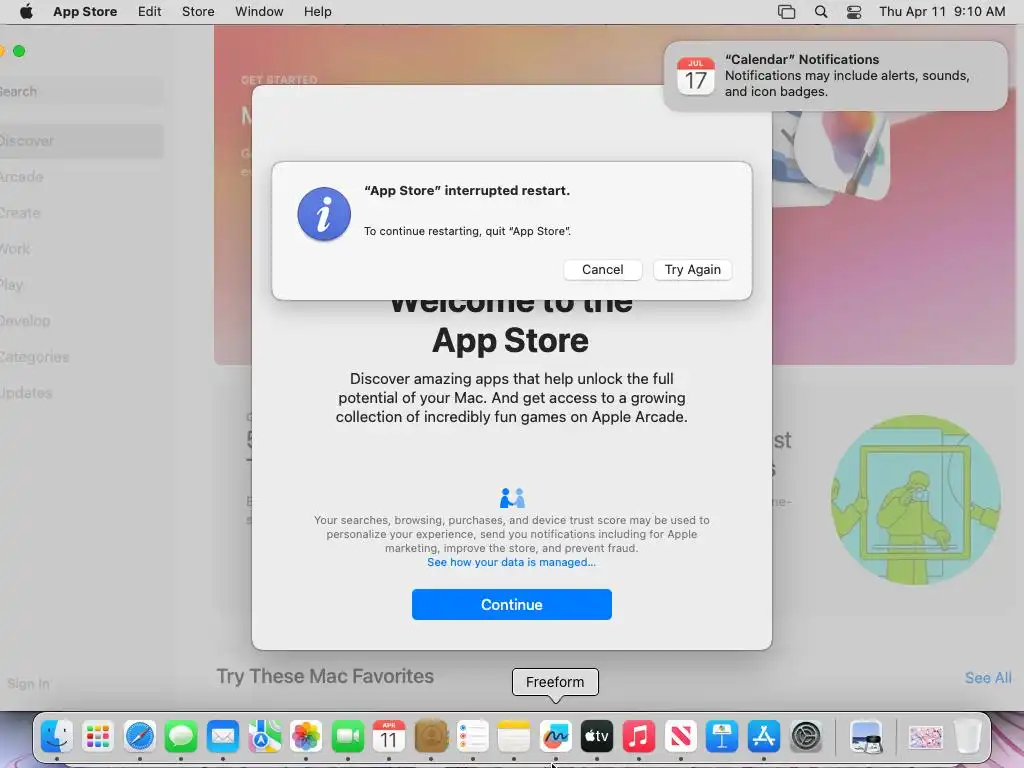Click See All next to Mac Favorites
Screen dimensions: 1024x768
(988, 678)
